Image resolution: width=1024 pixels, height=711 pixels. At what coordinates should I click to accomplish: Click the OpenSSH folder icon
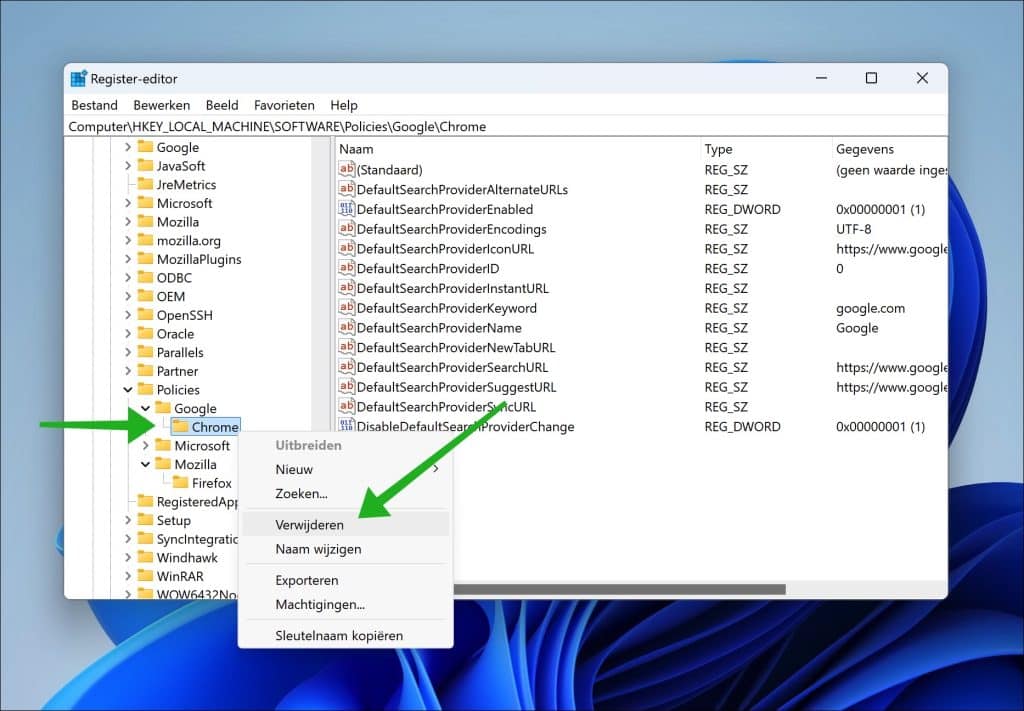coord(145,315)
